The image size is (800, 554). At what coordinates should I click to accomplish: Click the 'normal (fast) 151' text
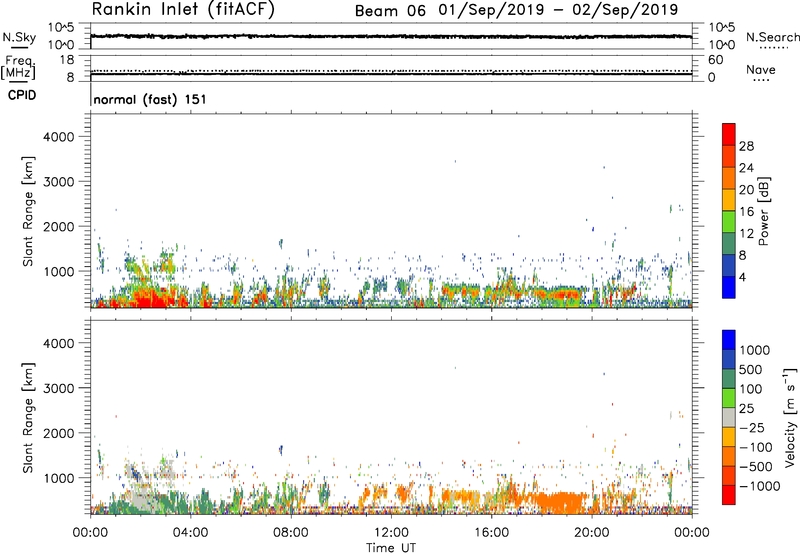tap(150, 99)
